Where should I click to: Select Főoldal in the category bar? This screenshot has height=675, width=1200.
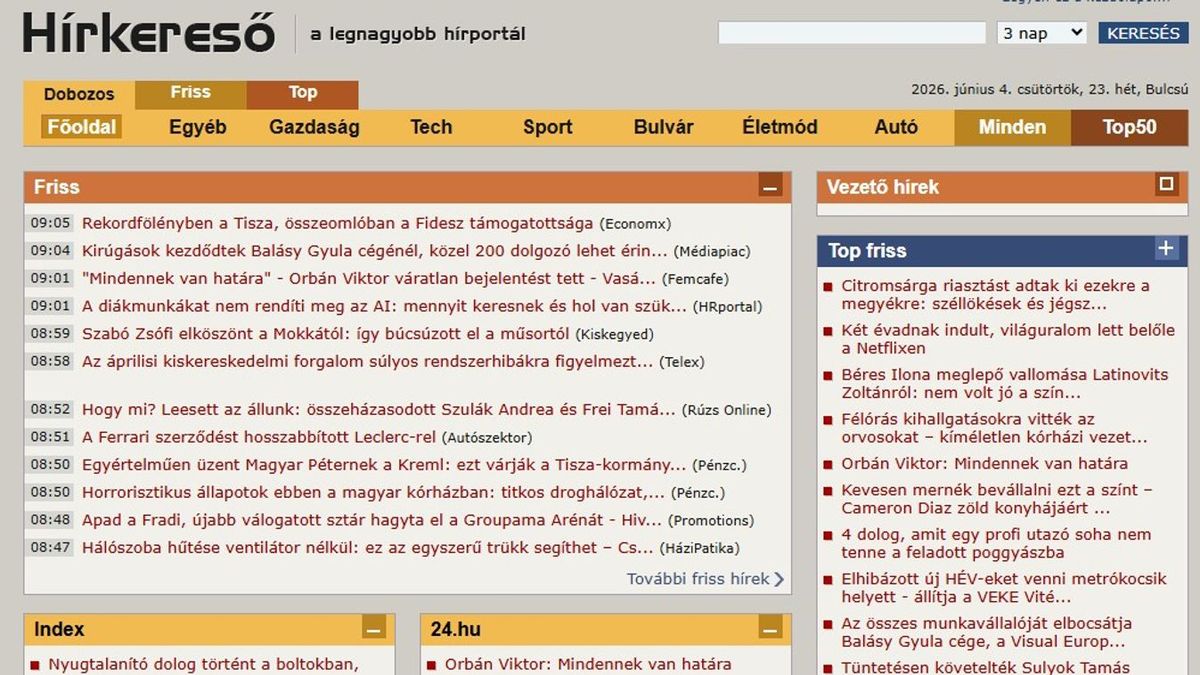(81, 127)
